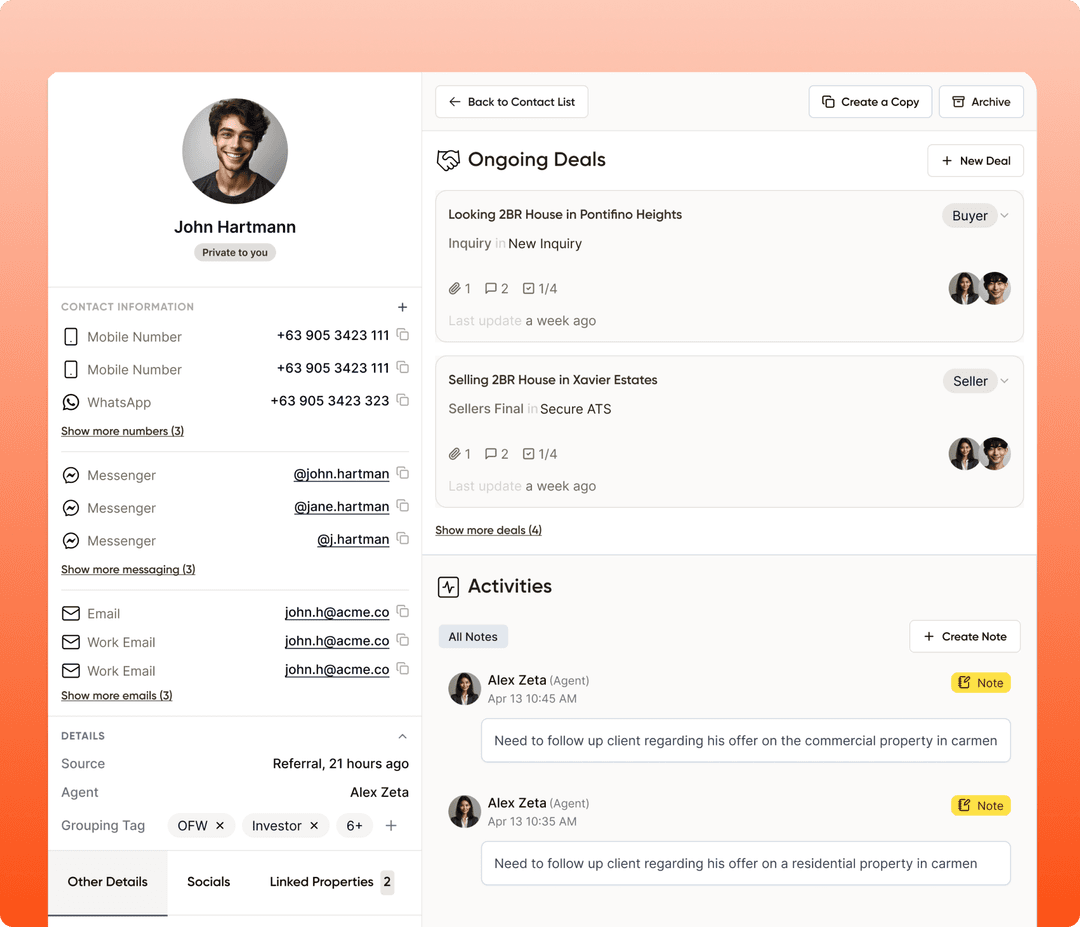The image size is (1080, 927).
Task: Click Alex Zeta's avatar on the 10:45 AM note
Action: pyautogui.click(x=464, y=689)
